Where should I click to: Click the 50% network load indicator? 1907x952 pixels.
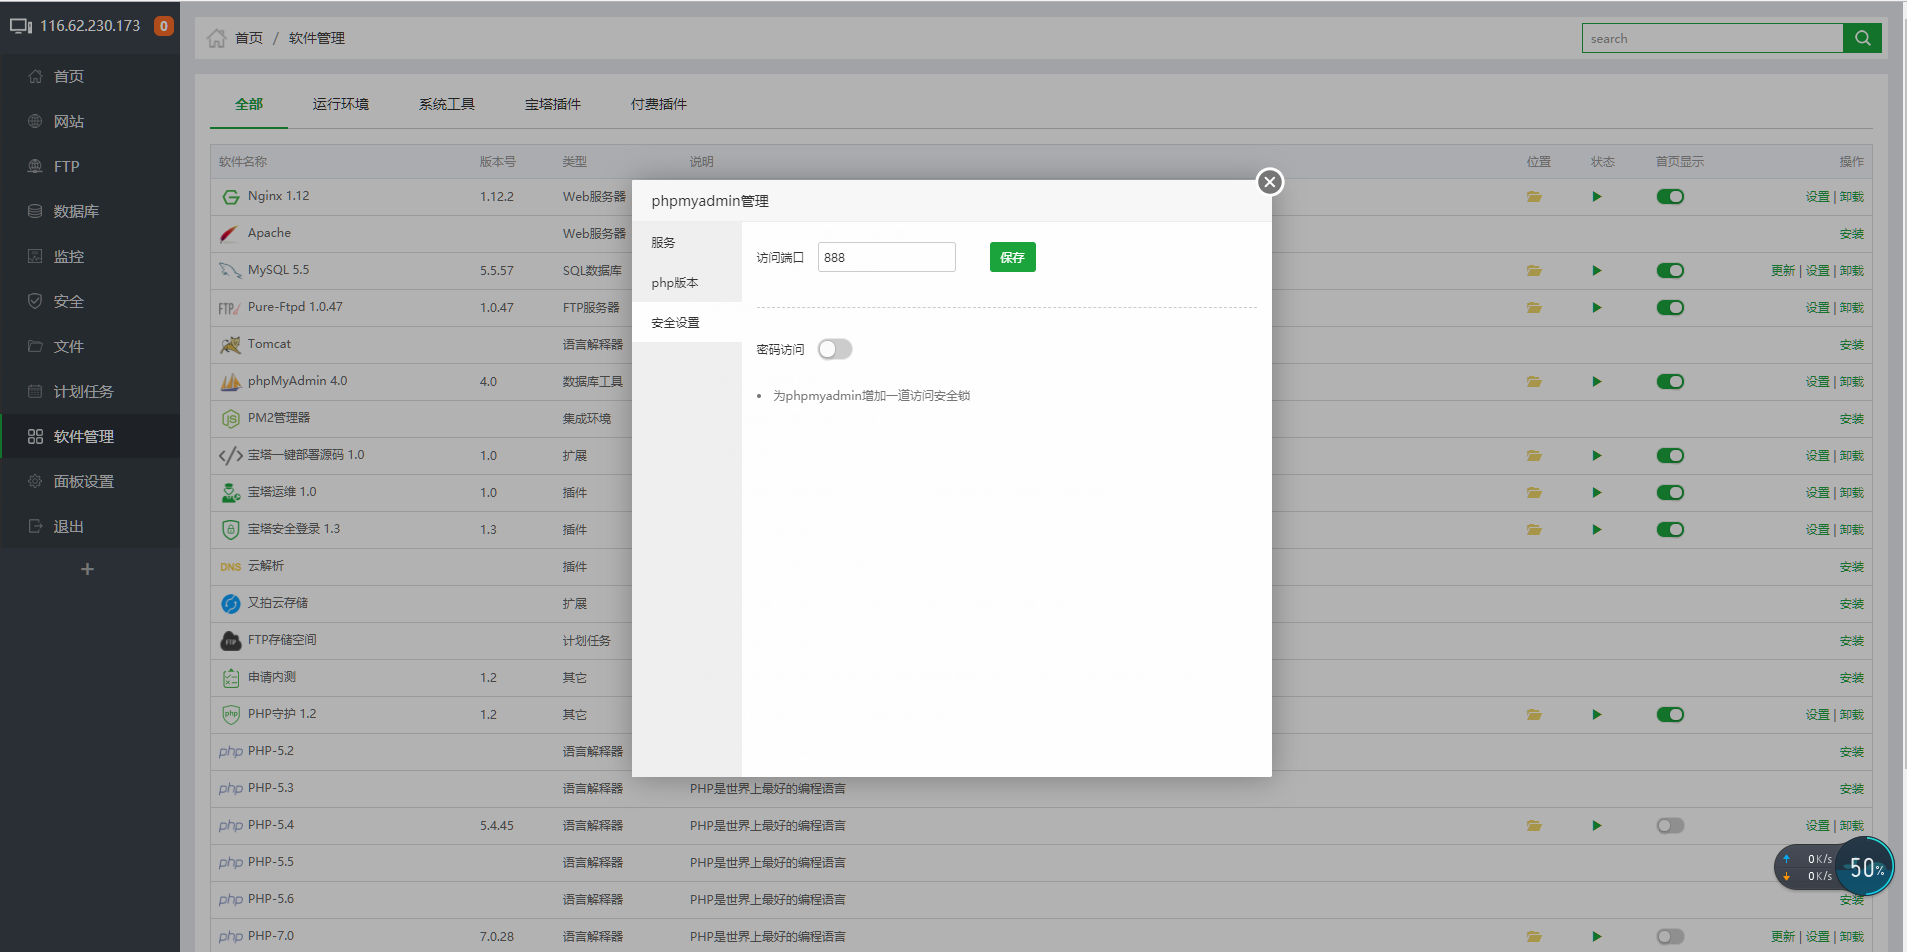[x=1866, y=867]
